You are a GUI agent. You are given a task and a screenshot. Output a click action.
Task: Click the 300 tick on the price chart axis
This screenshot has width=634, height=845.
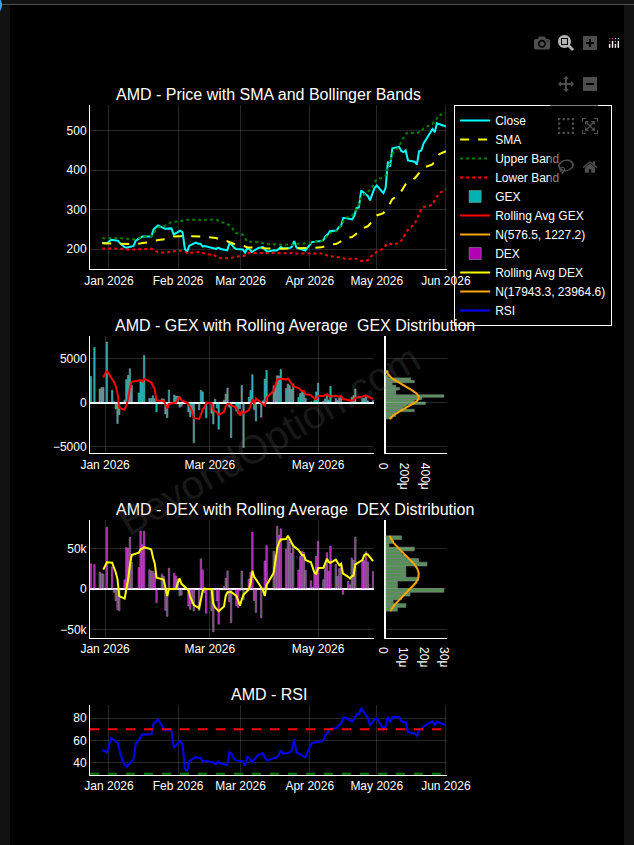[x=76, y=210]
